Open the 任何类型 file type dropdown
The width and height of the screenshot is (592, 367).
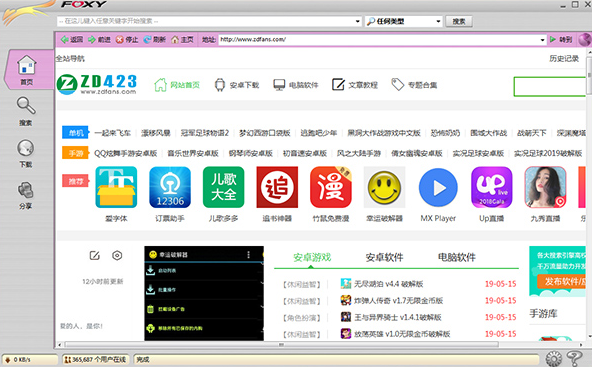[403, 21]
